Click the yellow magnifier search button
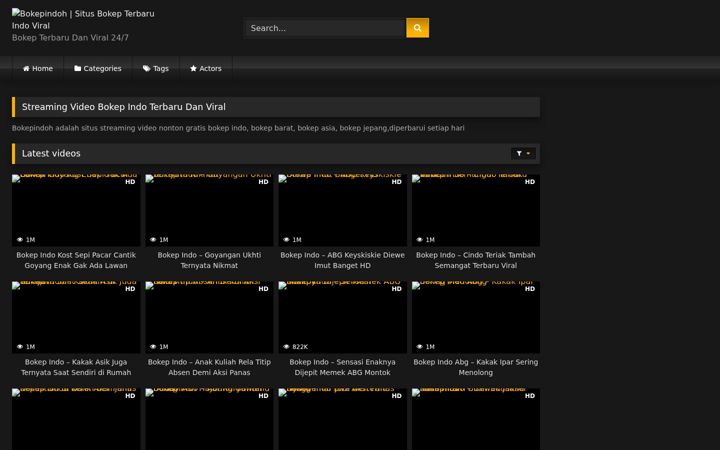 (x=417, y=28)
